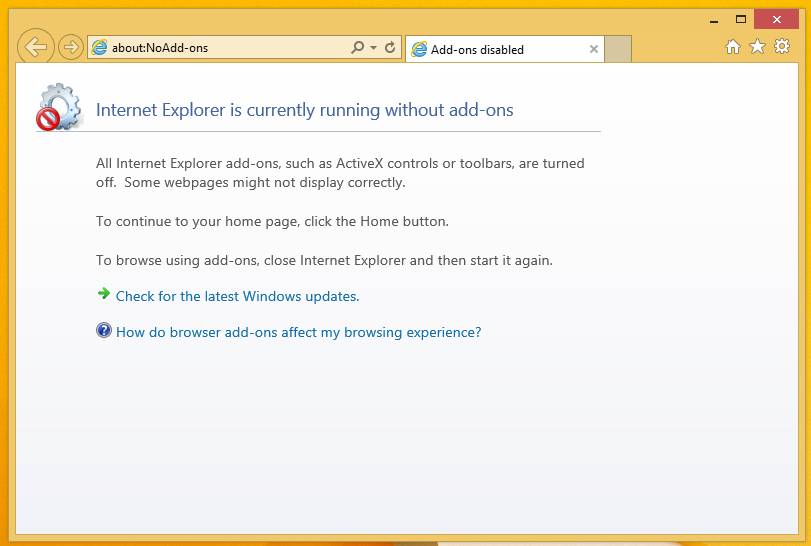Screen dimensions: 811x546
Task: Open 'Check for the latest Windows updates' link
Action: [x=237, y=296]
